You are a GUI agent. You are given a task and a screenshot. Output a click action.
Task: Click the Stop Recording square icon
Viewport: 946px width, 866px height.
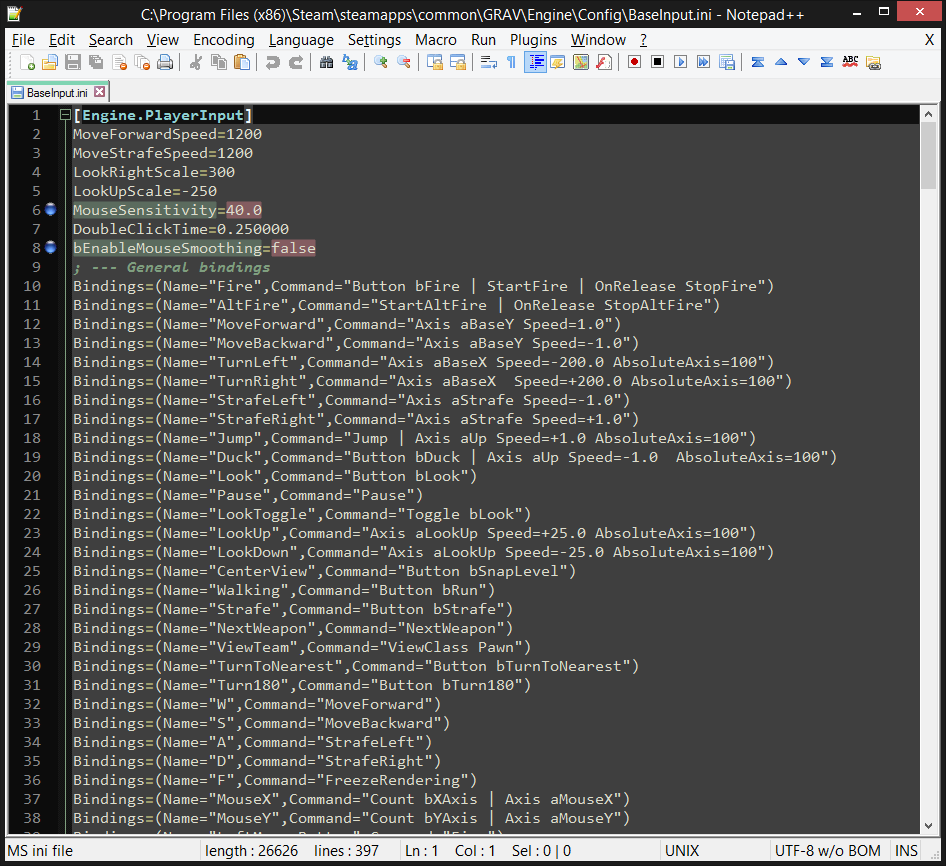(658, 62)
